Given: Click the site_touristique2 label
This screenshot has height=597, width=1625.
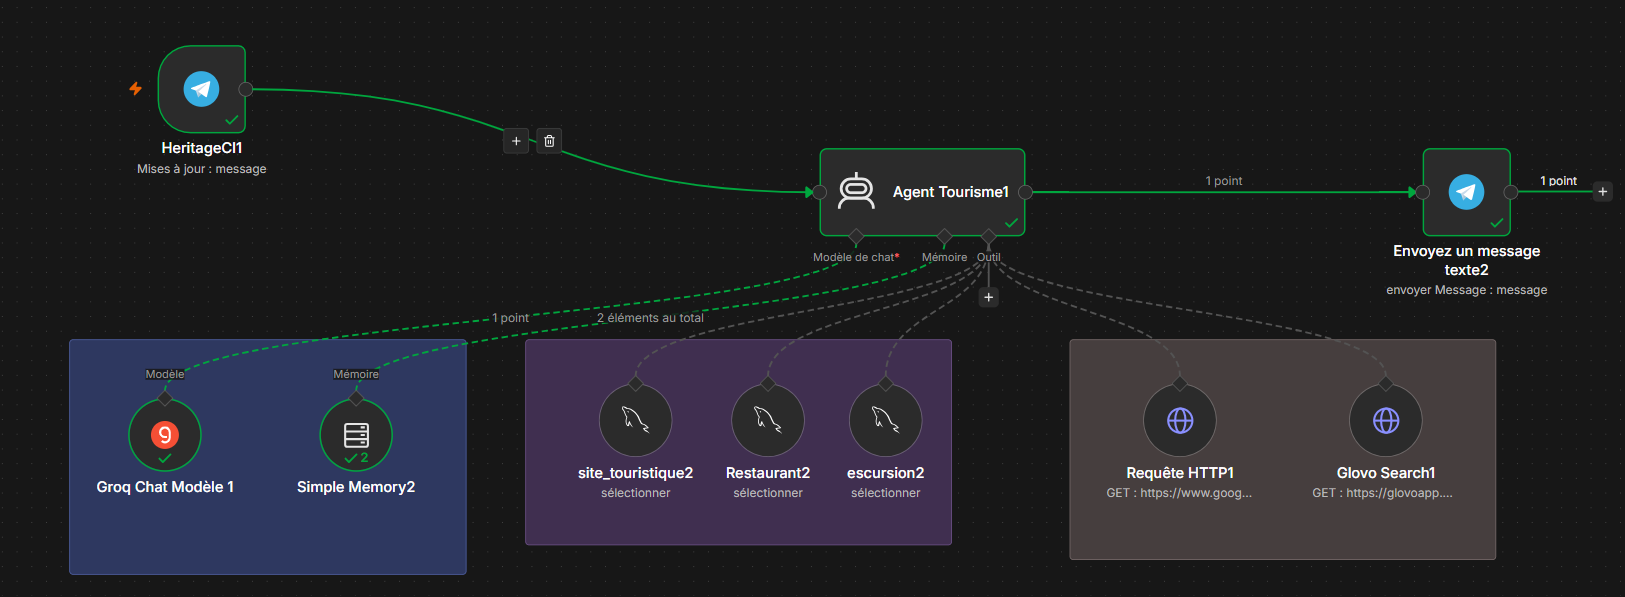Looking at the screenshot, I should click(635, 473).
